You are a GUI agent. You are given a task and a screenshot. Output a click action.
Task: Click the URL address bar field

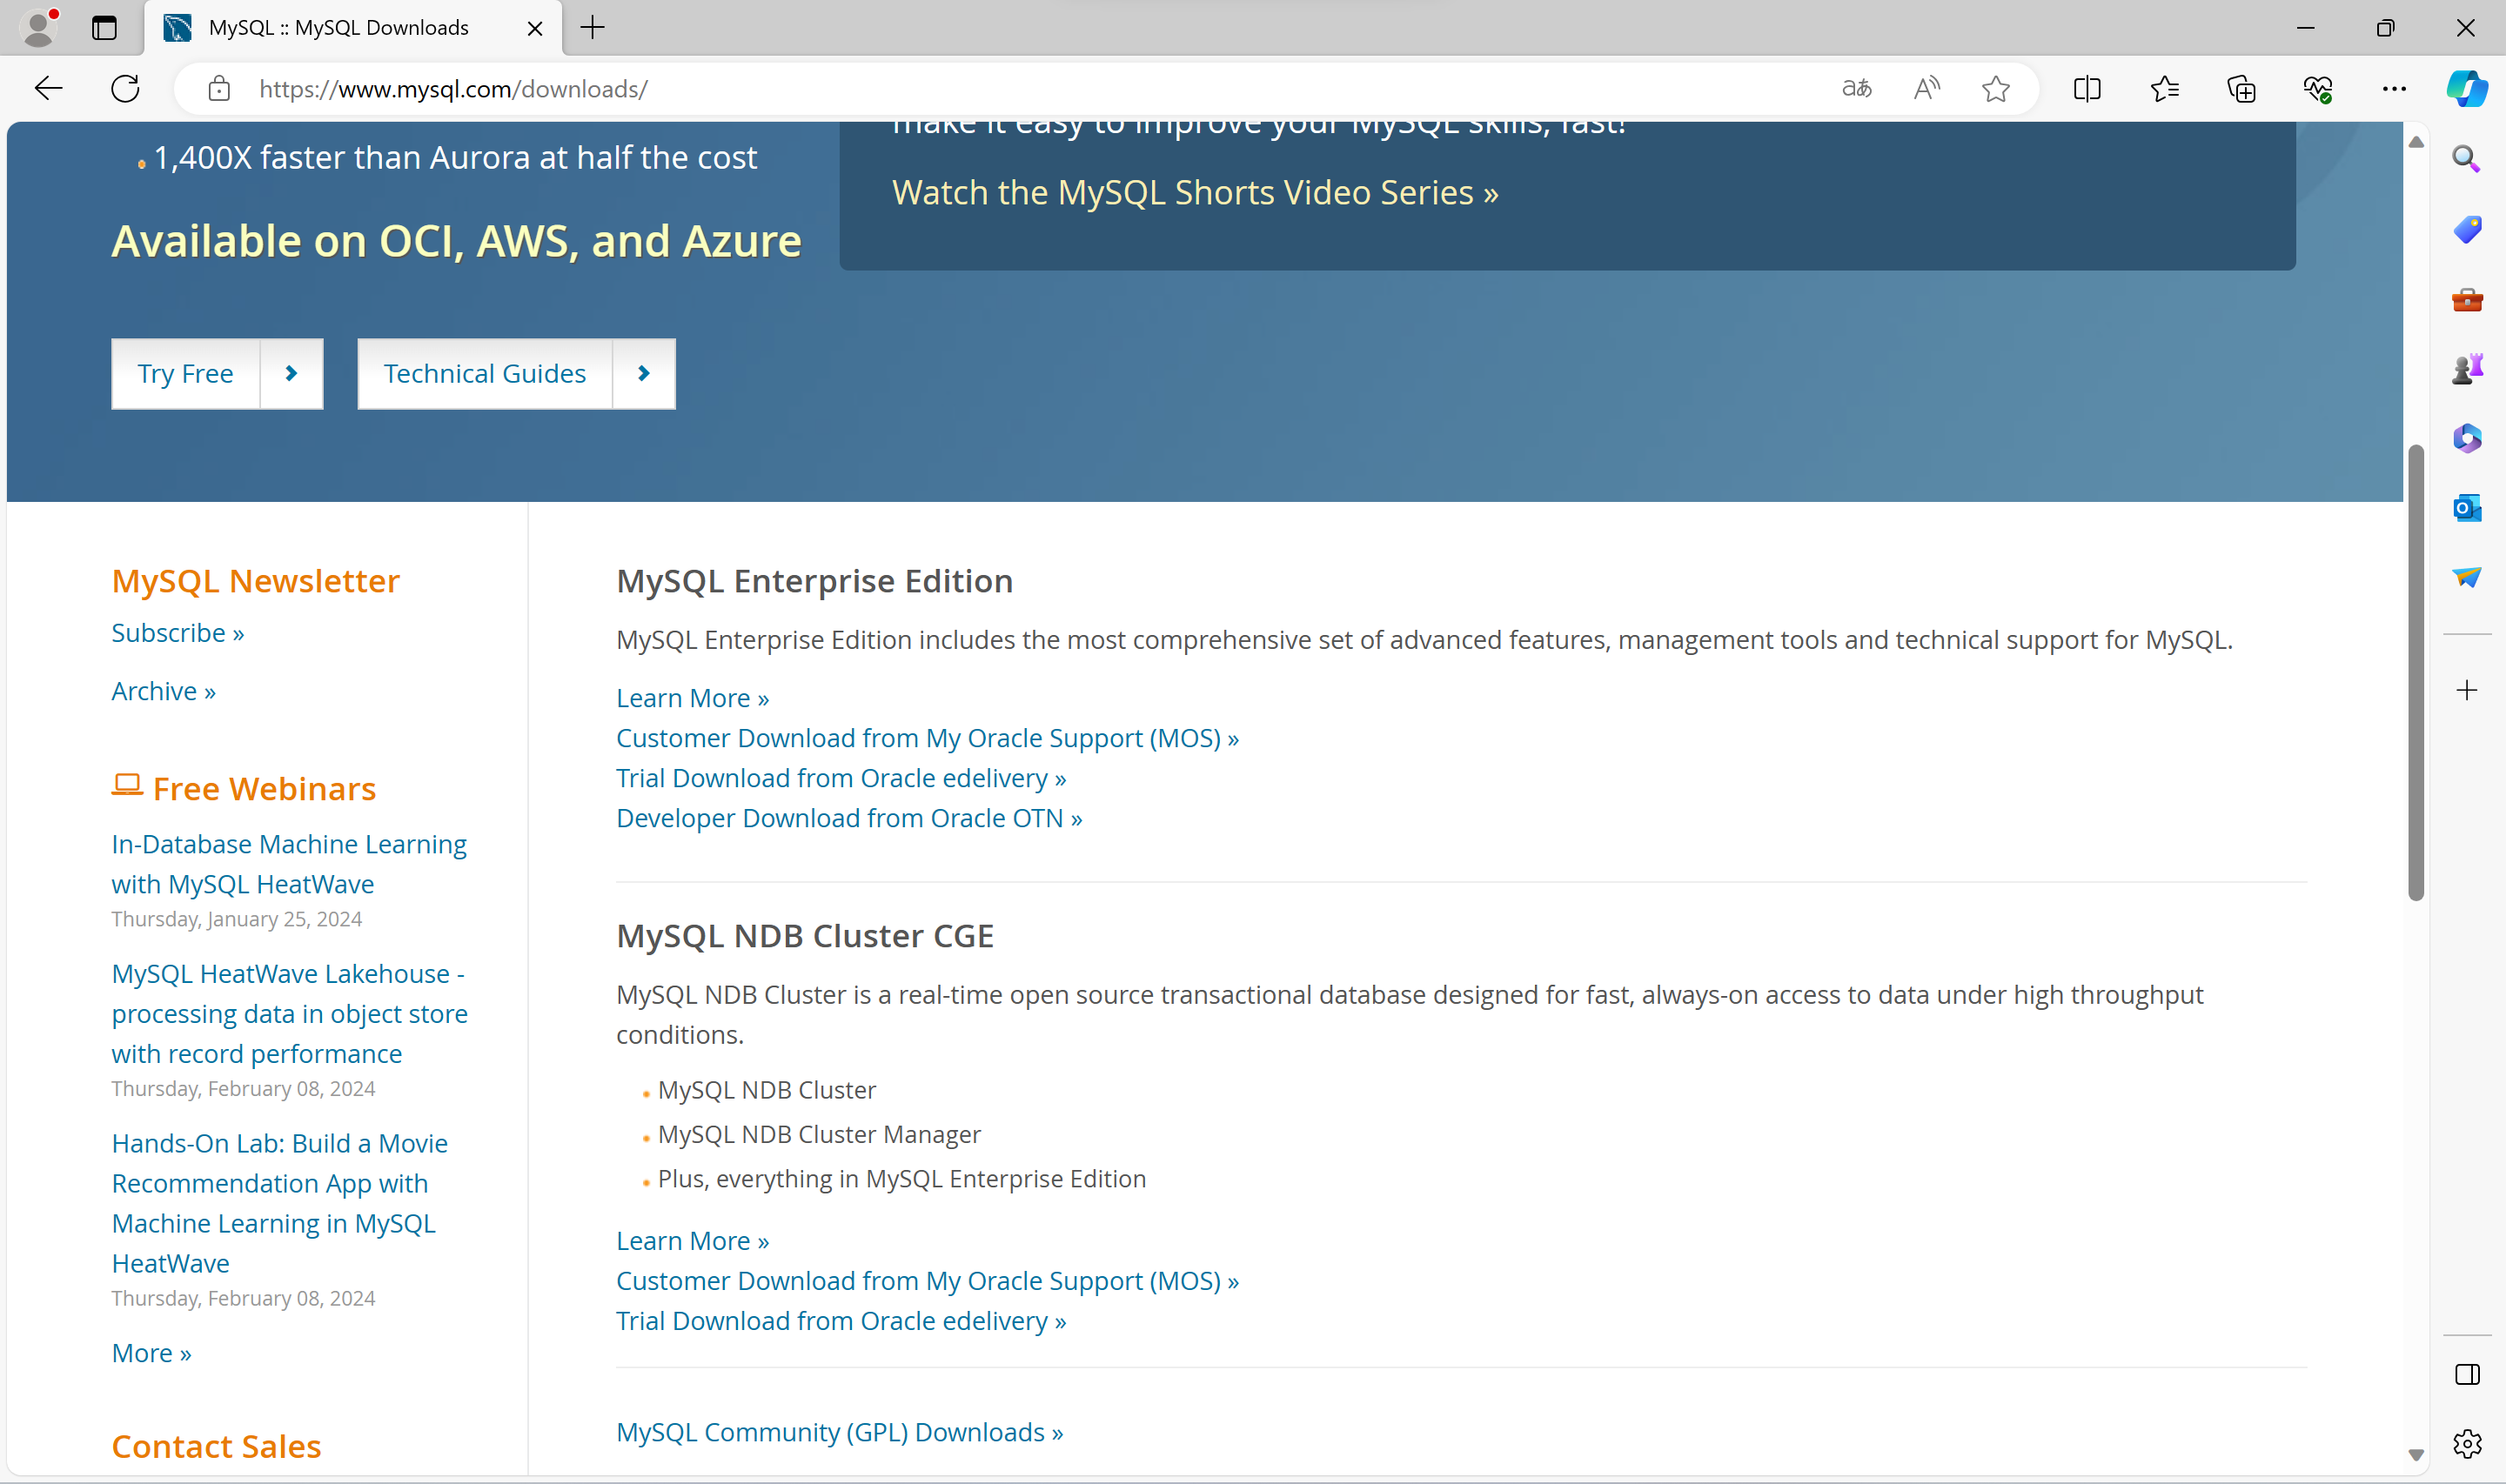pyautogui.click(x=1000, y=89)
